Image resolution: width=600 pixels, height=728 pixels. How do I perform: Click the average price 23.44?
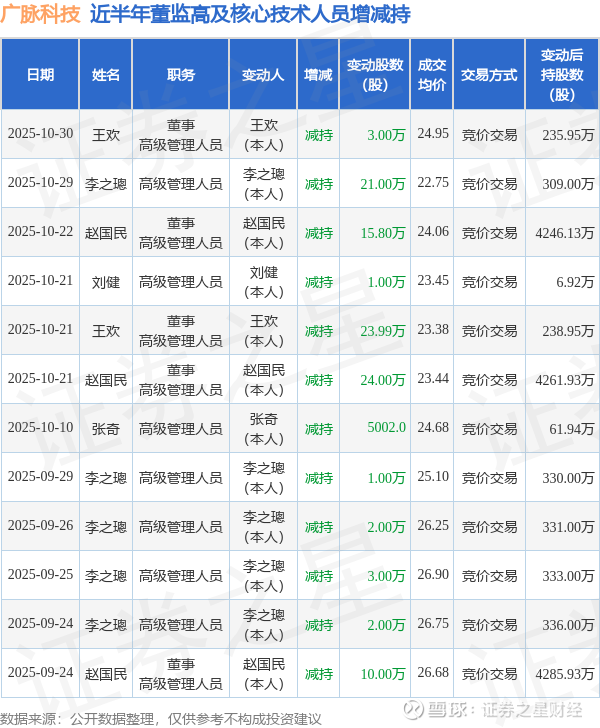(x=433, y=379)
